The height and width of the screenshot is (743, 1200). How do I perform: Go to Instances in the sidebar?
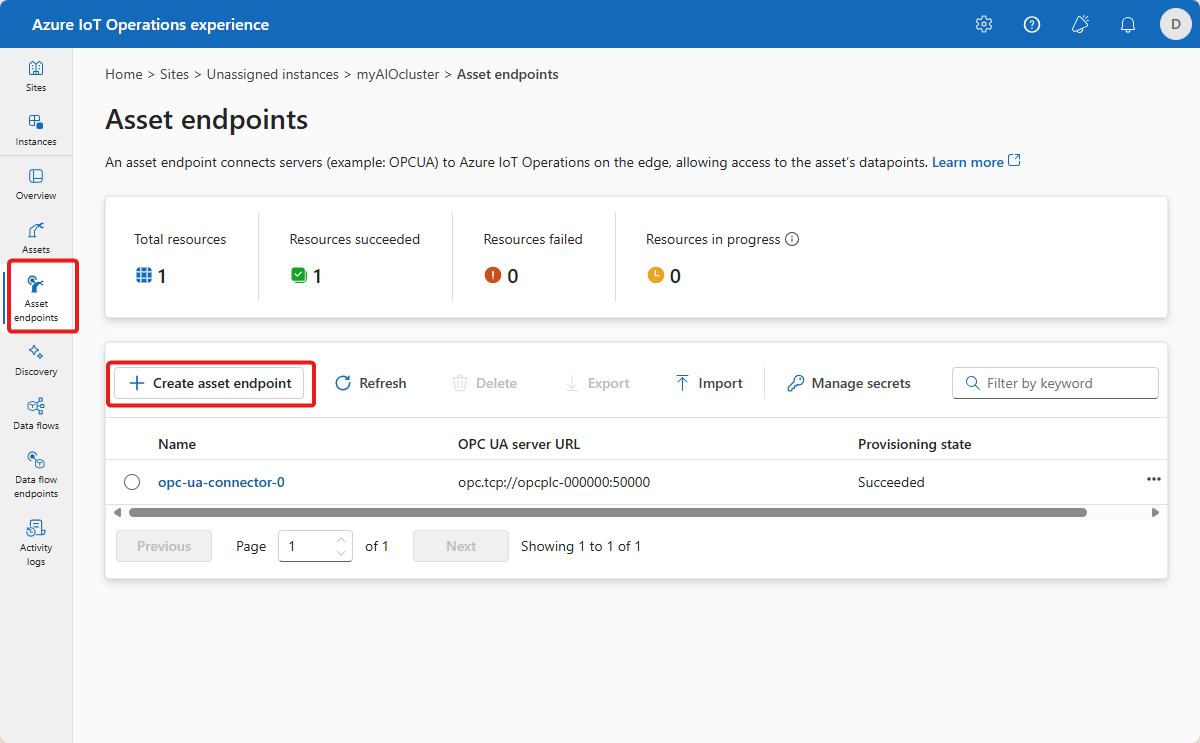pyautogui.click(x=36, y=130)
